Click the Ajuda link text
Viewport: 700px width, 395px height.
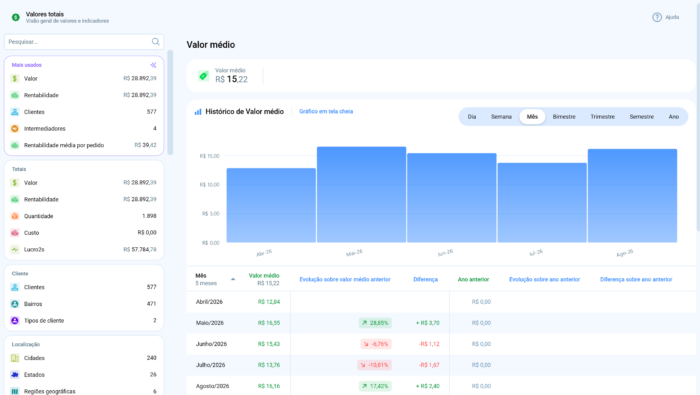[x=672, y=17]
